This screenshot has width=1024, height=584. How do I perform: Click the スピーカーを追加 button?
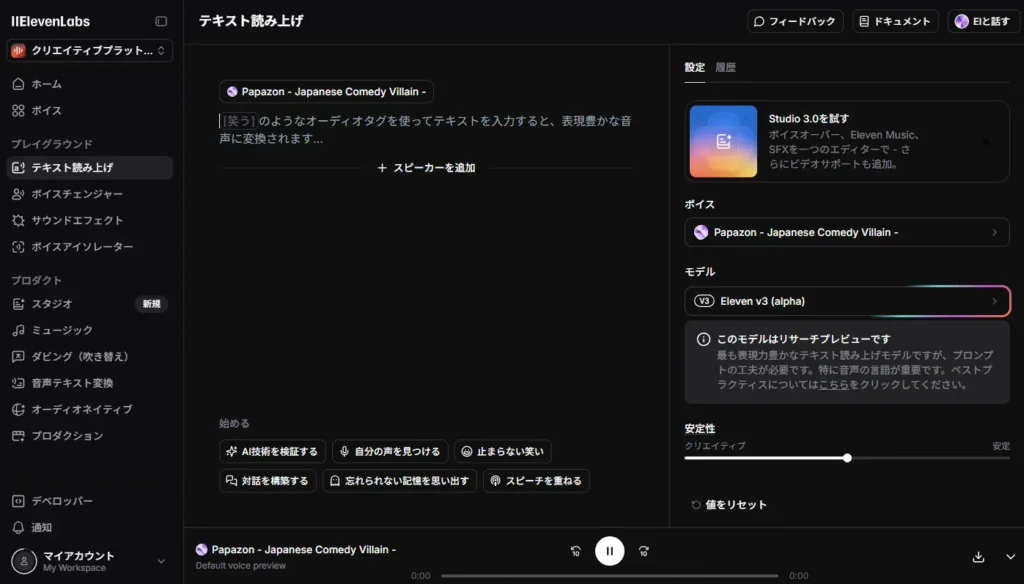pyautogui.click(x=426, y=168)
